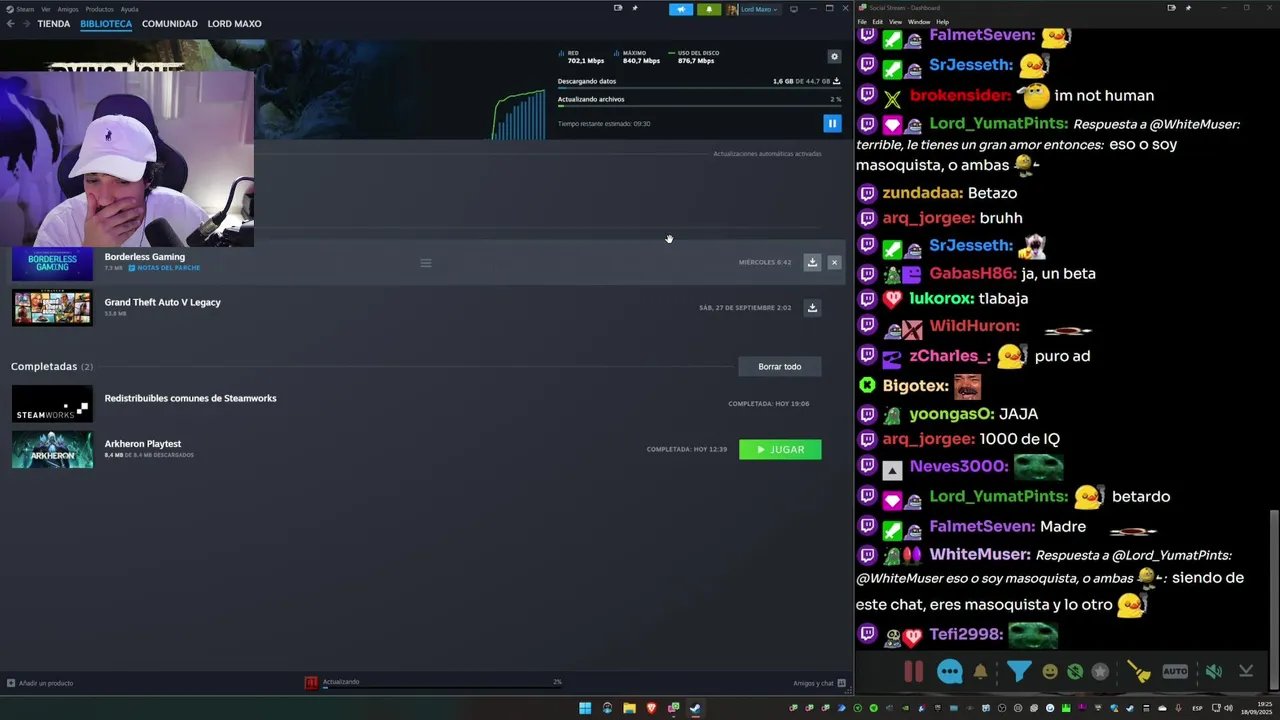Clear chat with the yellow broom icon
The height and width of the screenshot is (720, 1280).
click(1138, 672)
